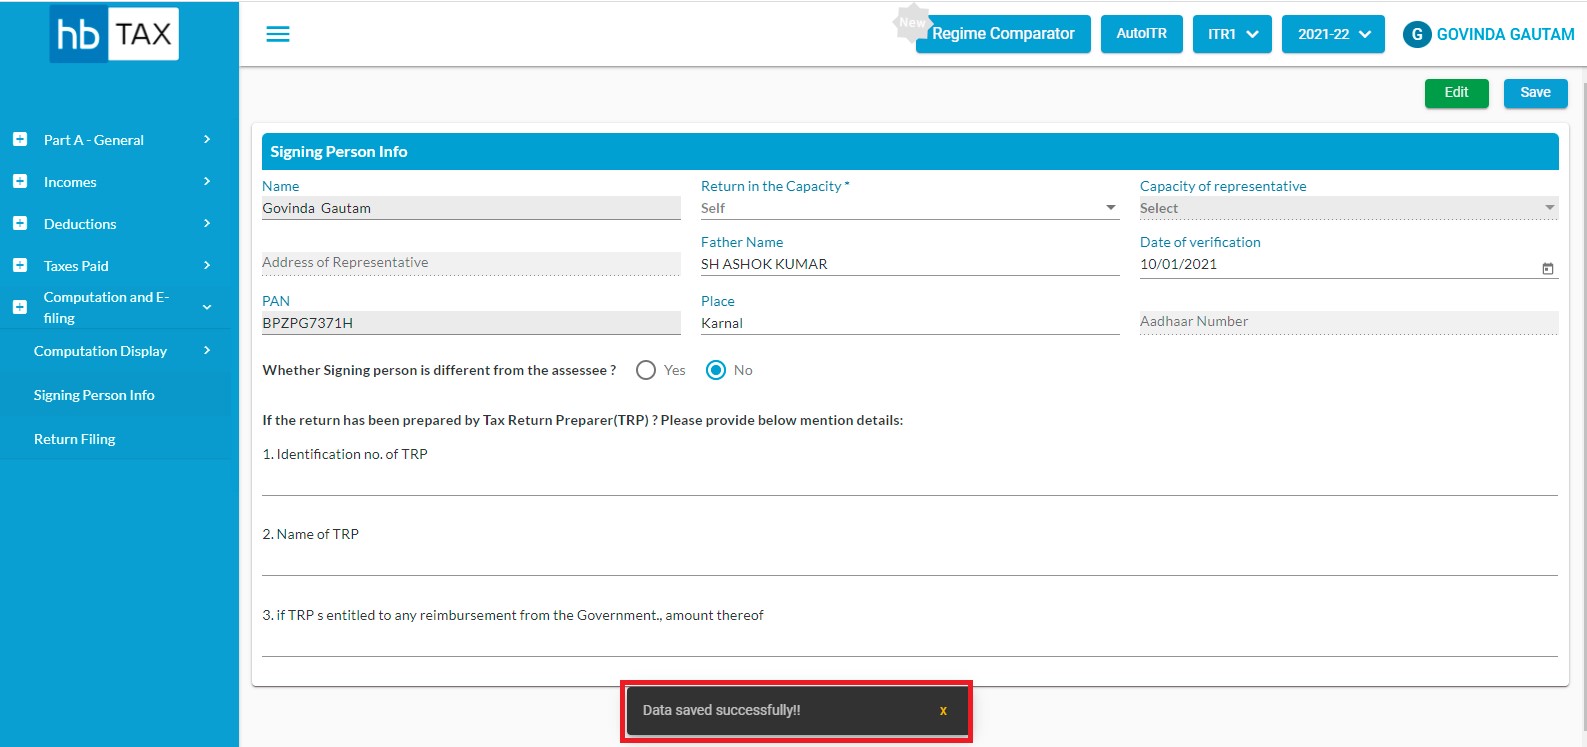Click the Aadhaar Number field
Viewport: 1587px width, 747px height.
point(1349,322)
